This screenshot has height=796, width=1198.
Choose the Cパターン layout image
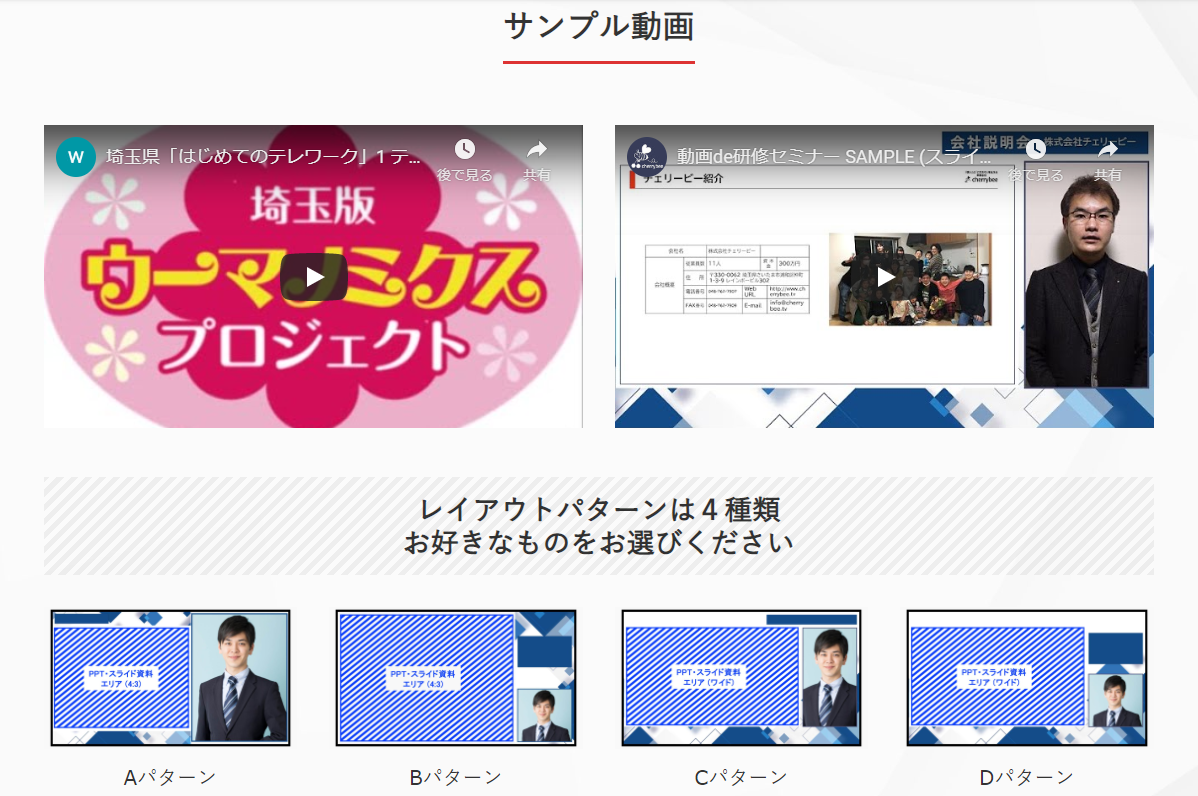(741, 678)
